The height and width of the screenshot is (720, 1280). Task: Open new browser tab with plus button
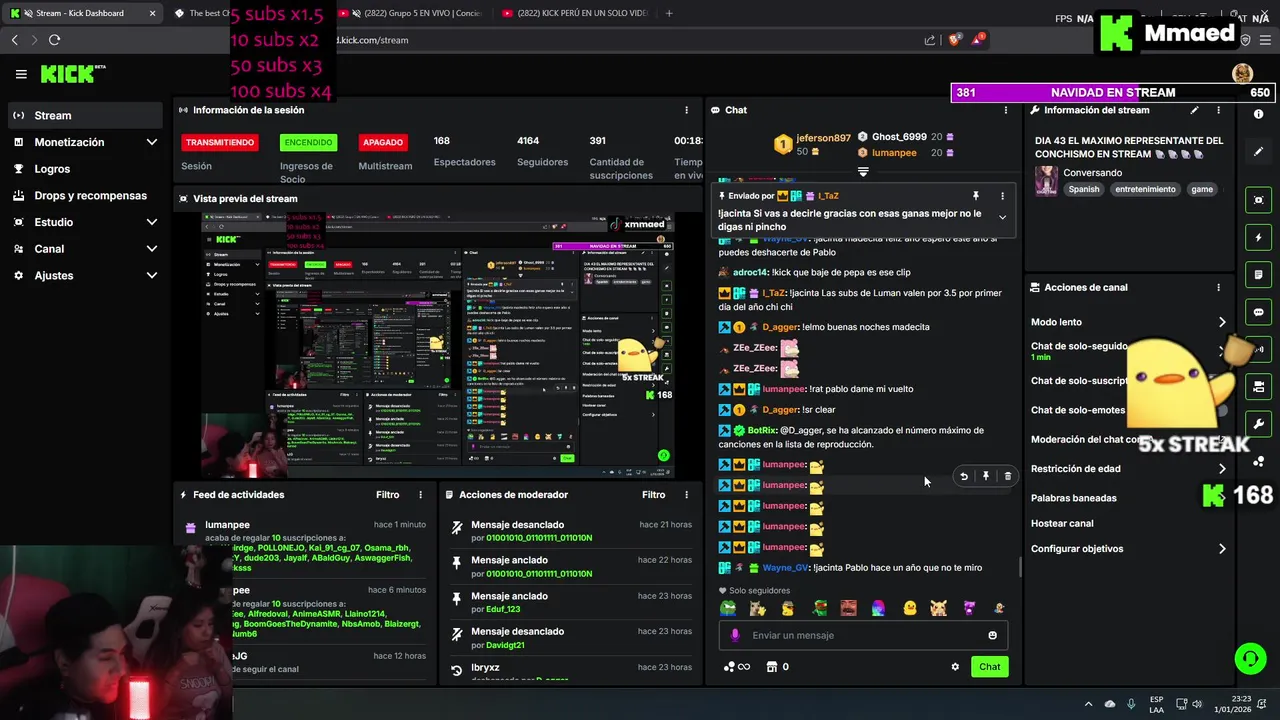[669, 13]
